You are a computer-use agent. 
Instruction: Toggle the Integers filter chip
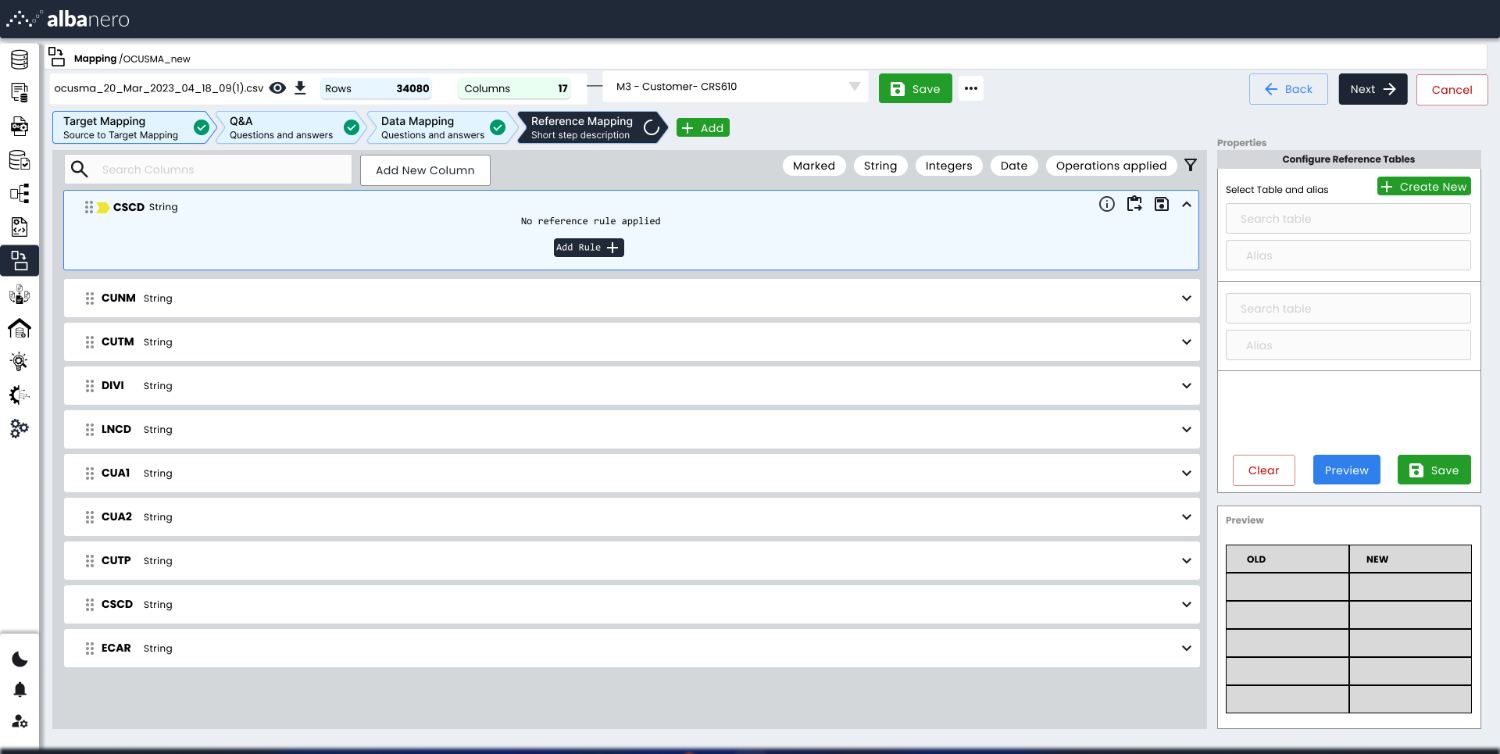(949, 166)
